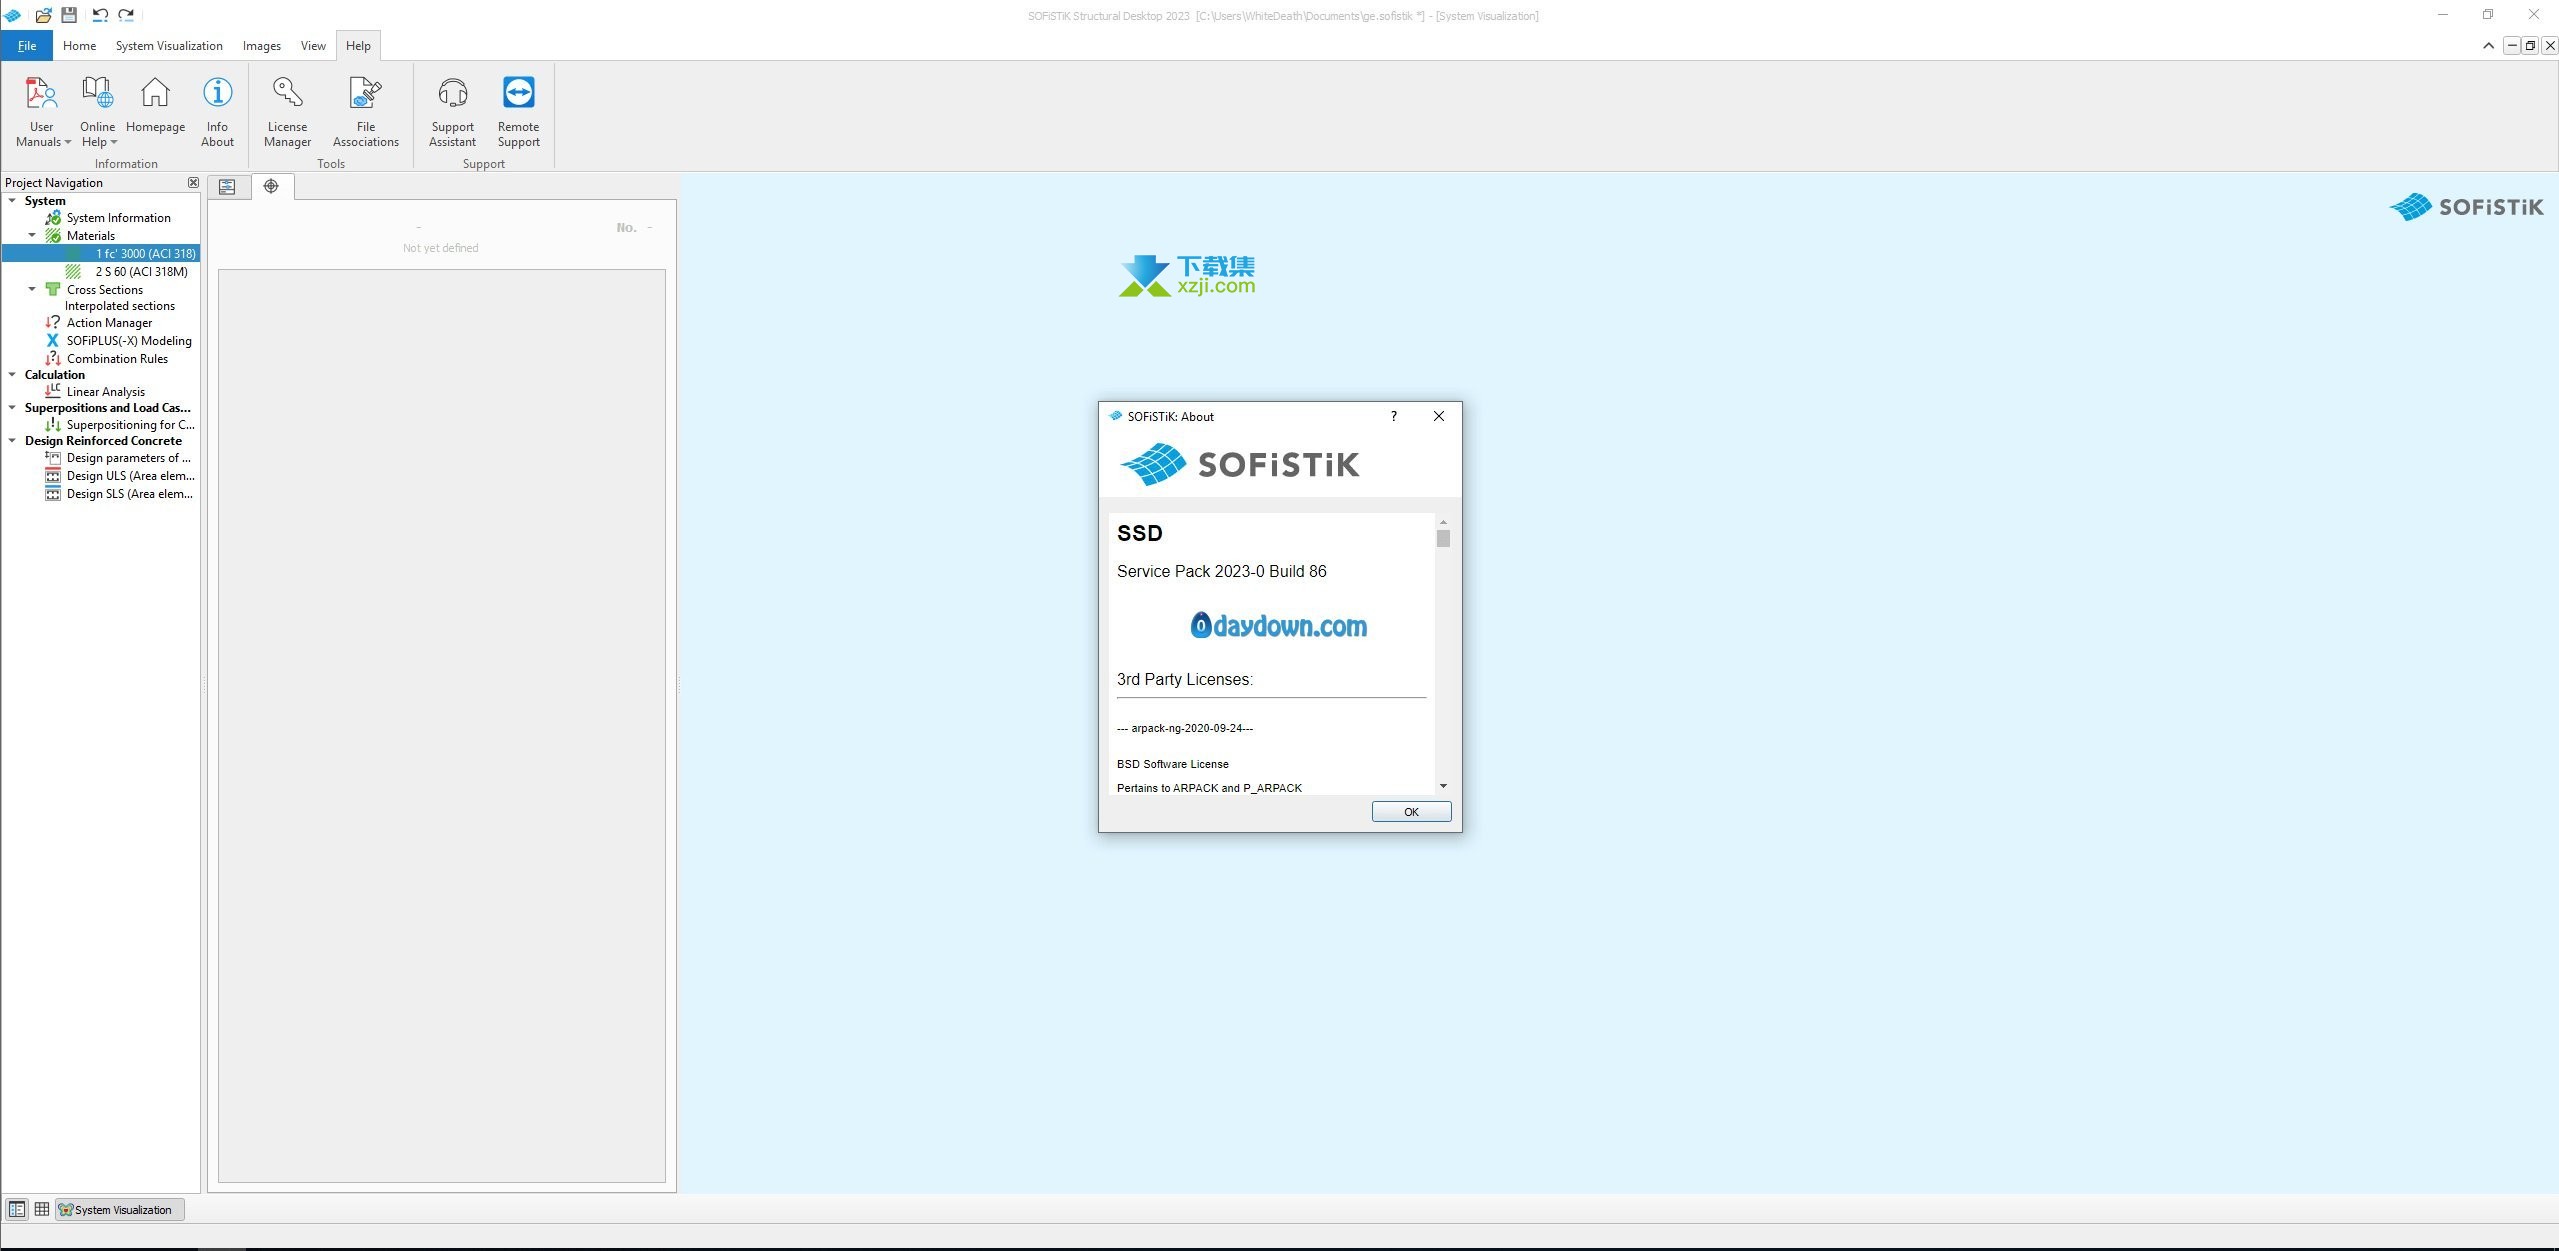Click the Open file icon in quick access toolbar
The width and height of the screenshot is (2559, 1251).
(43, 15)
